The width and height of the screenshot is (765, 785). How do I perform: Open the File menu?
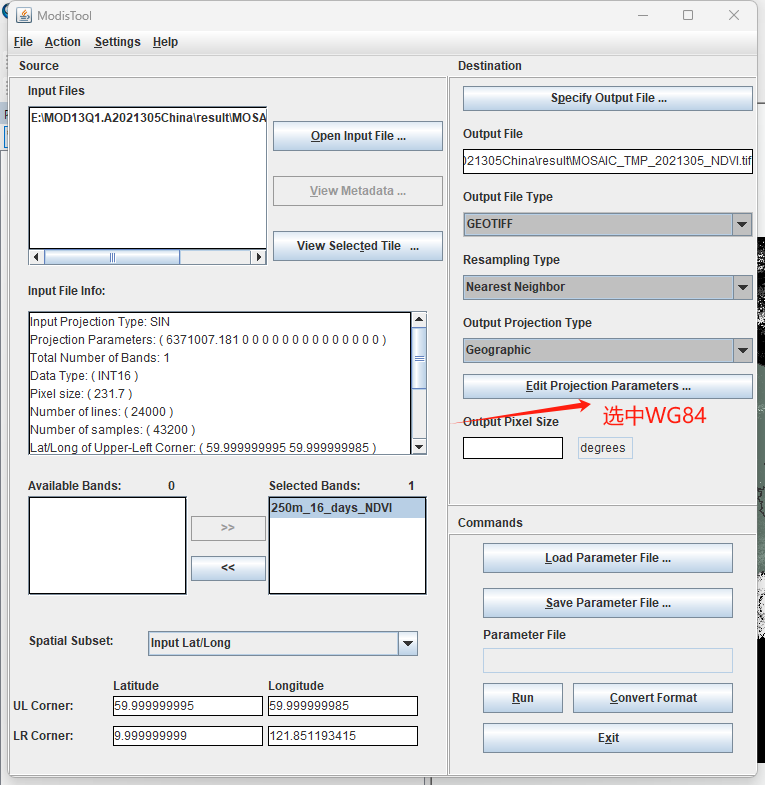23,42
